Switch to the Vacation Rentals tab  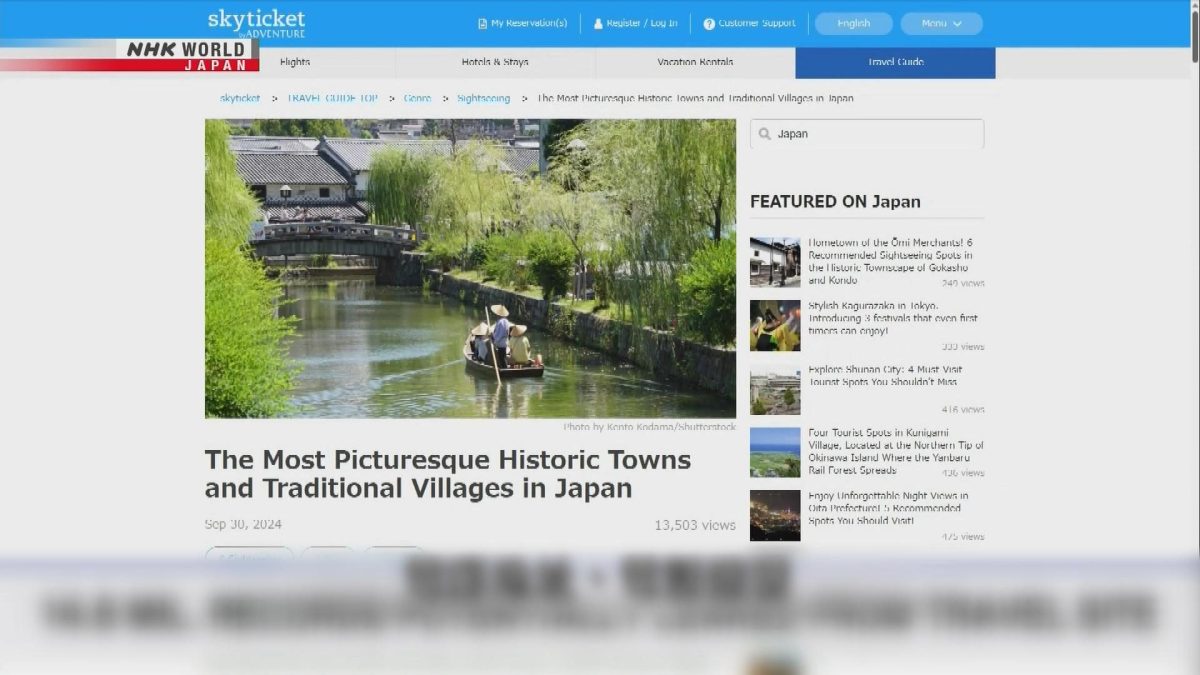click(x=695, y=62)
